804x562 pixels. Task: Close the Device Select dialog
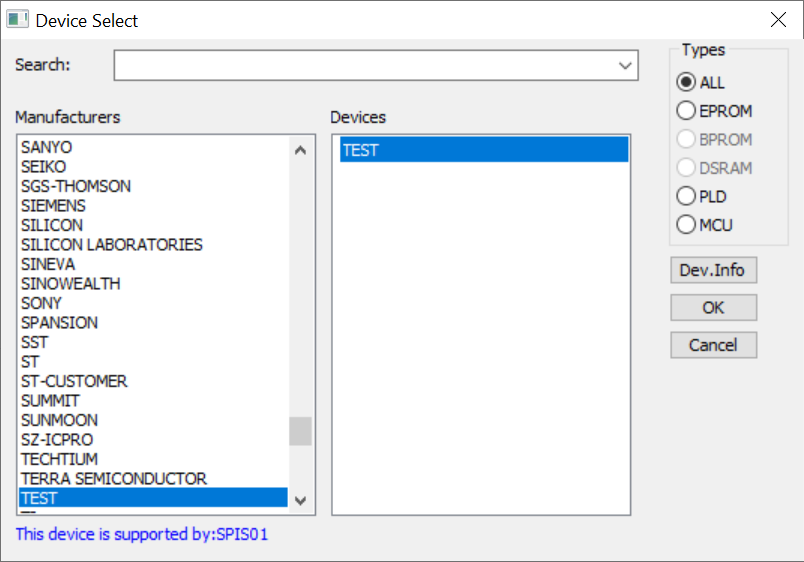click(x=778, y=20)
